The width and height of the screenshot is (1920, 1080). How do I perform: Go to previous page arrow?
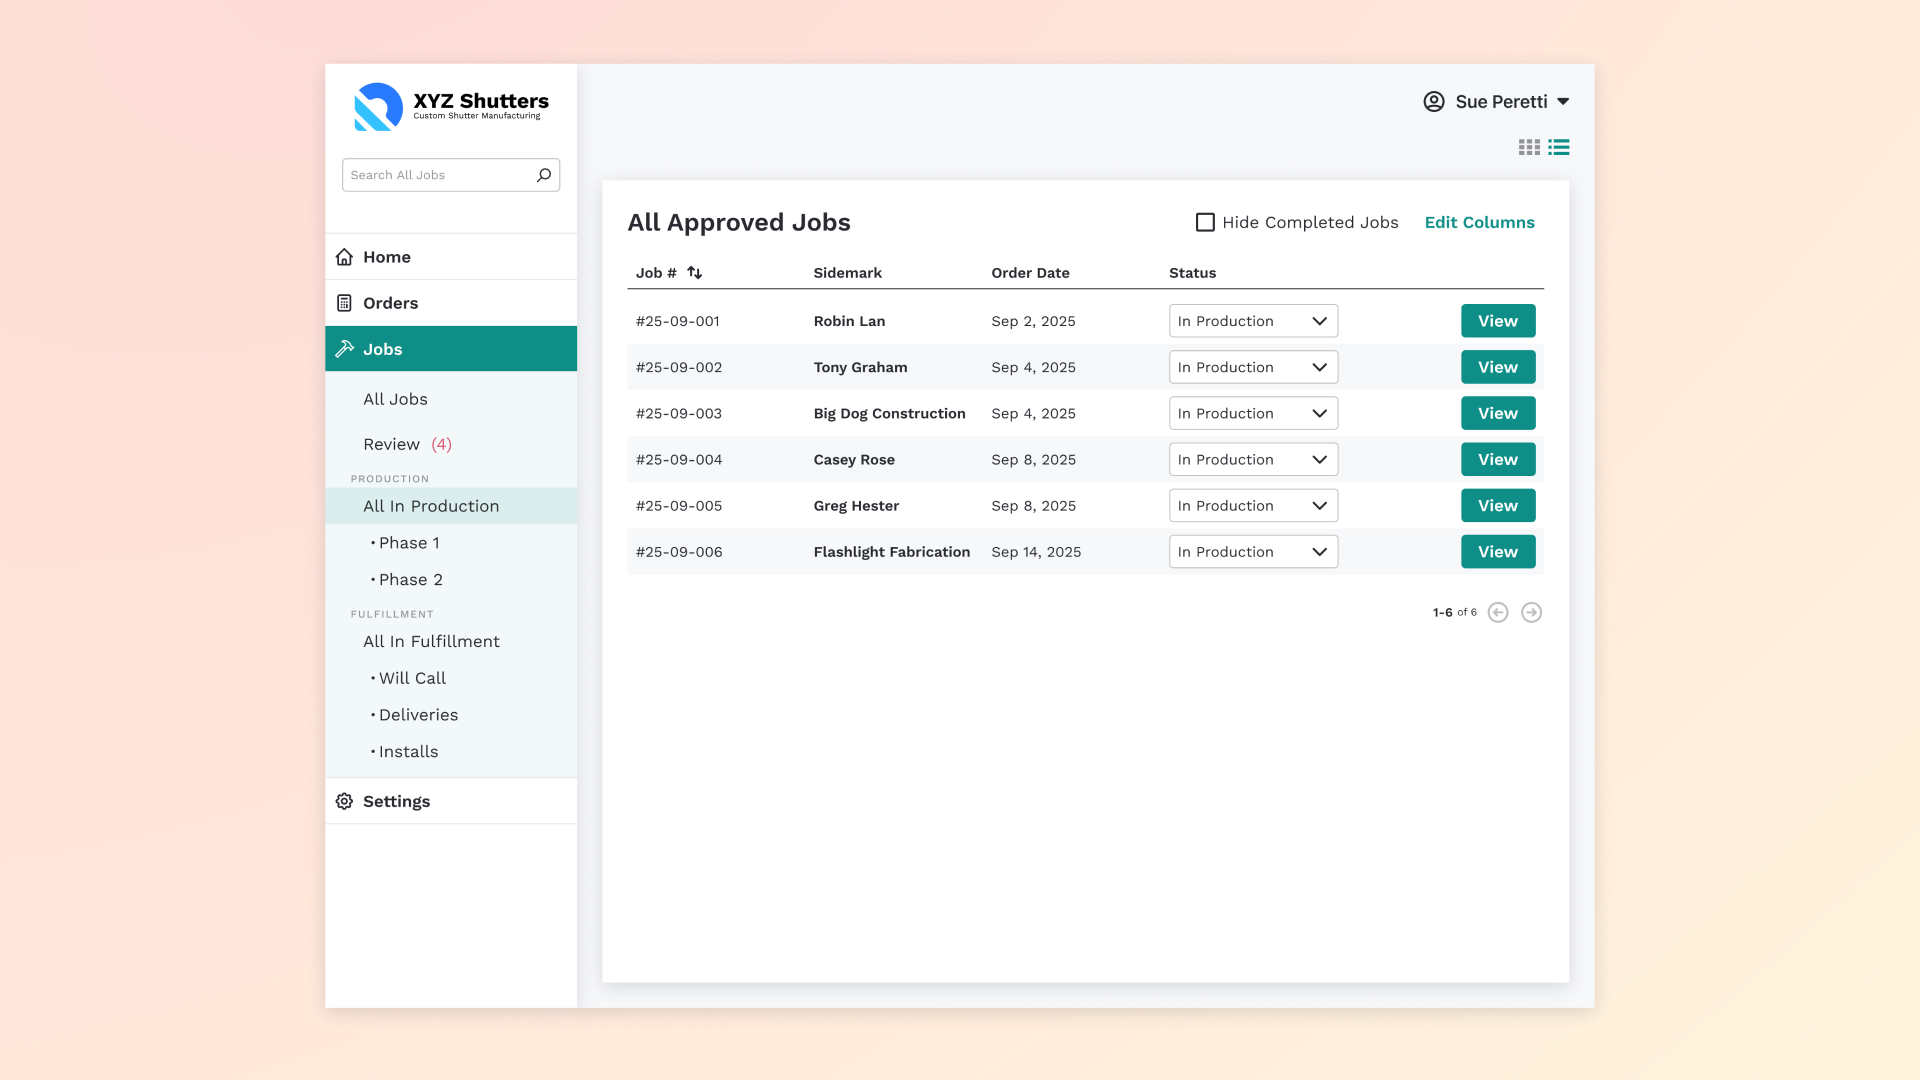click(x=1498, y=613)
